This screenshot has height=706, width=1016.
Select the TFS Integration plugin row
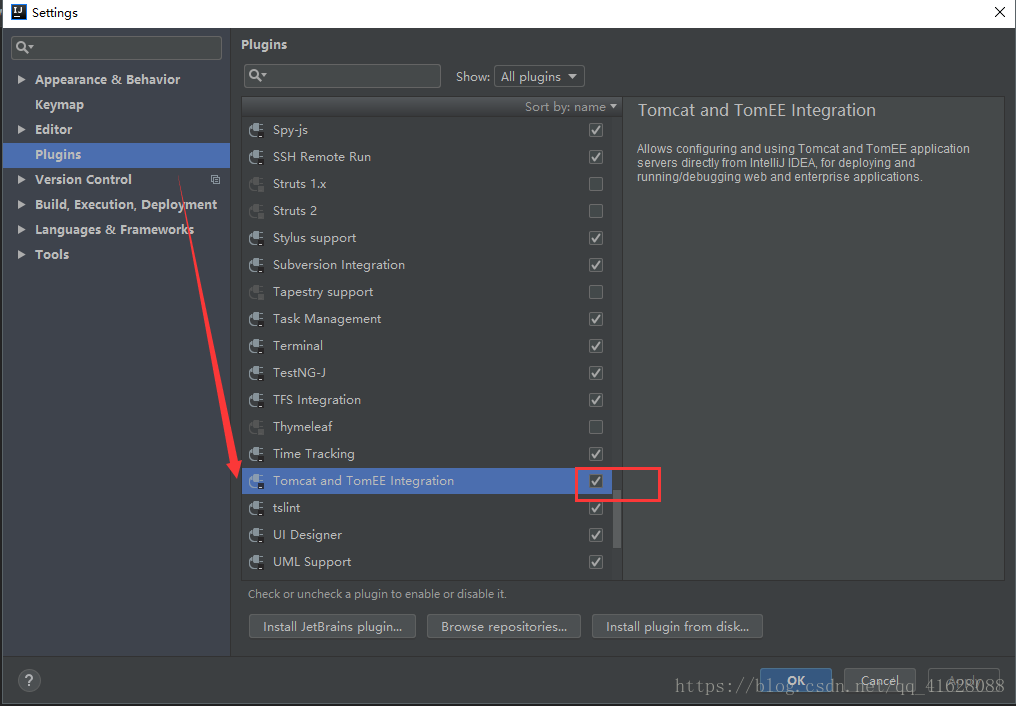427,400
